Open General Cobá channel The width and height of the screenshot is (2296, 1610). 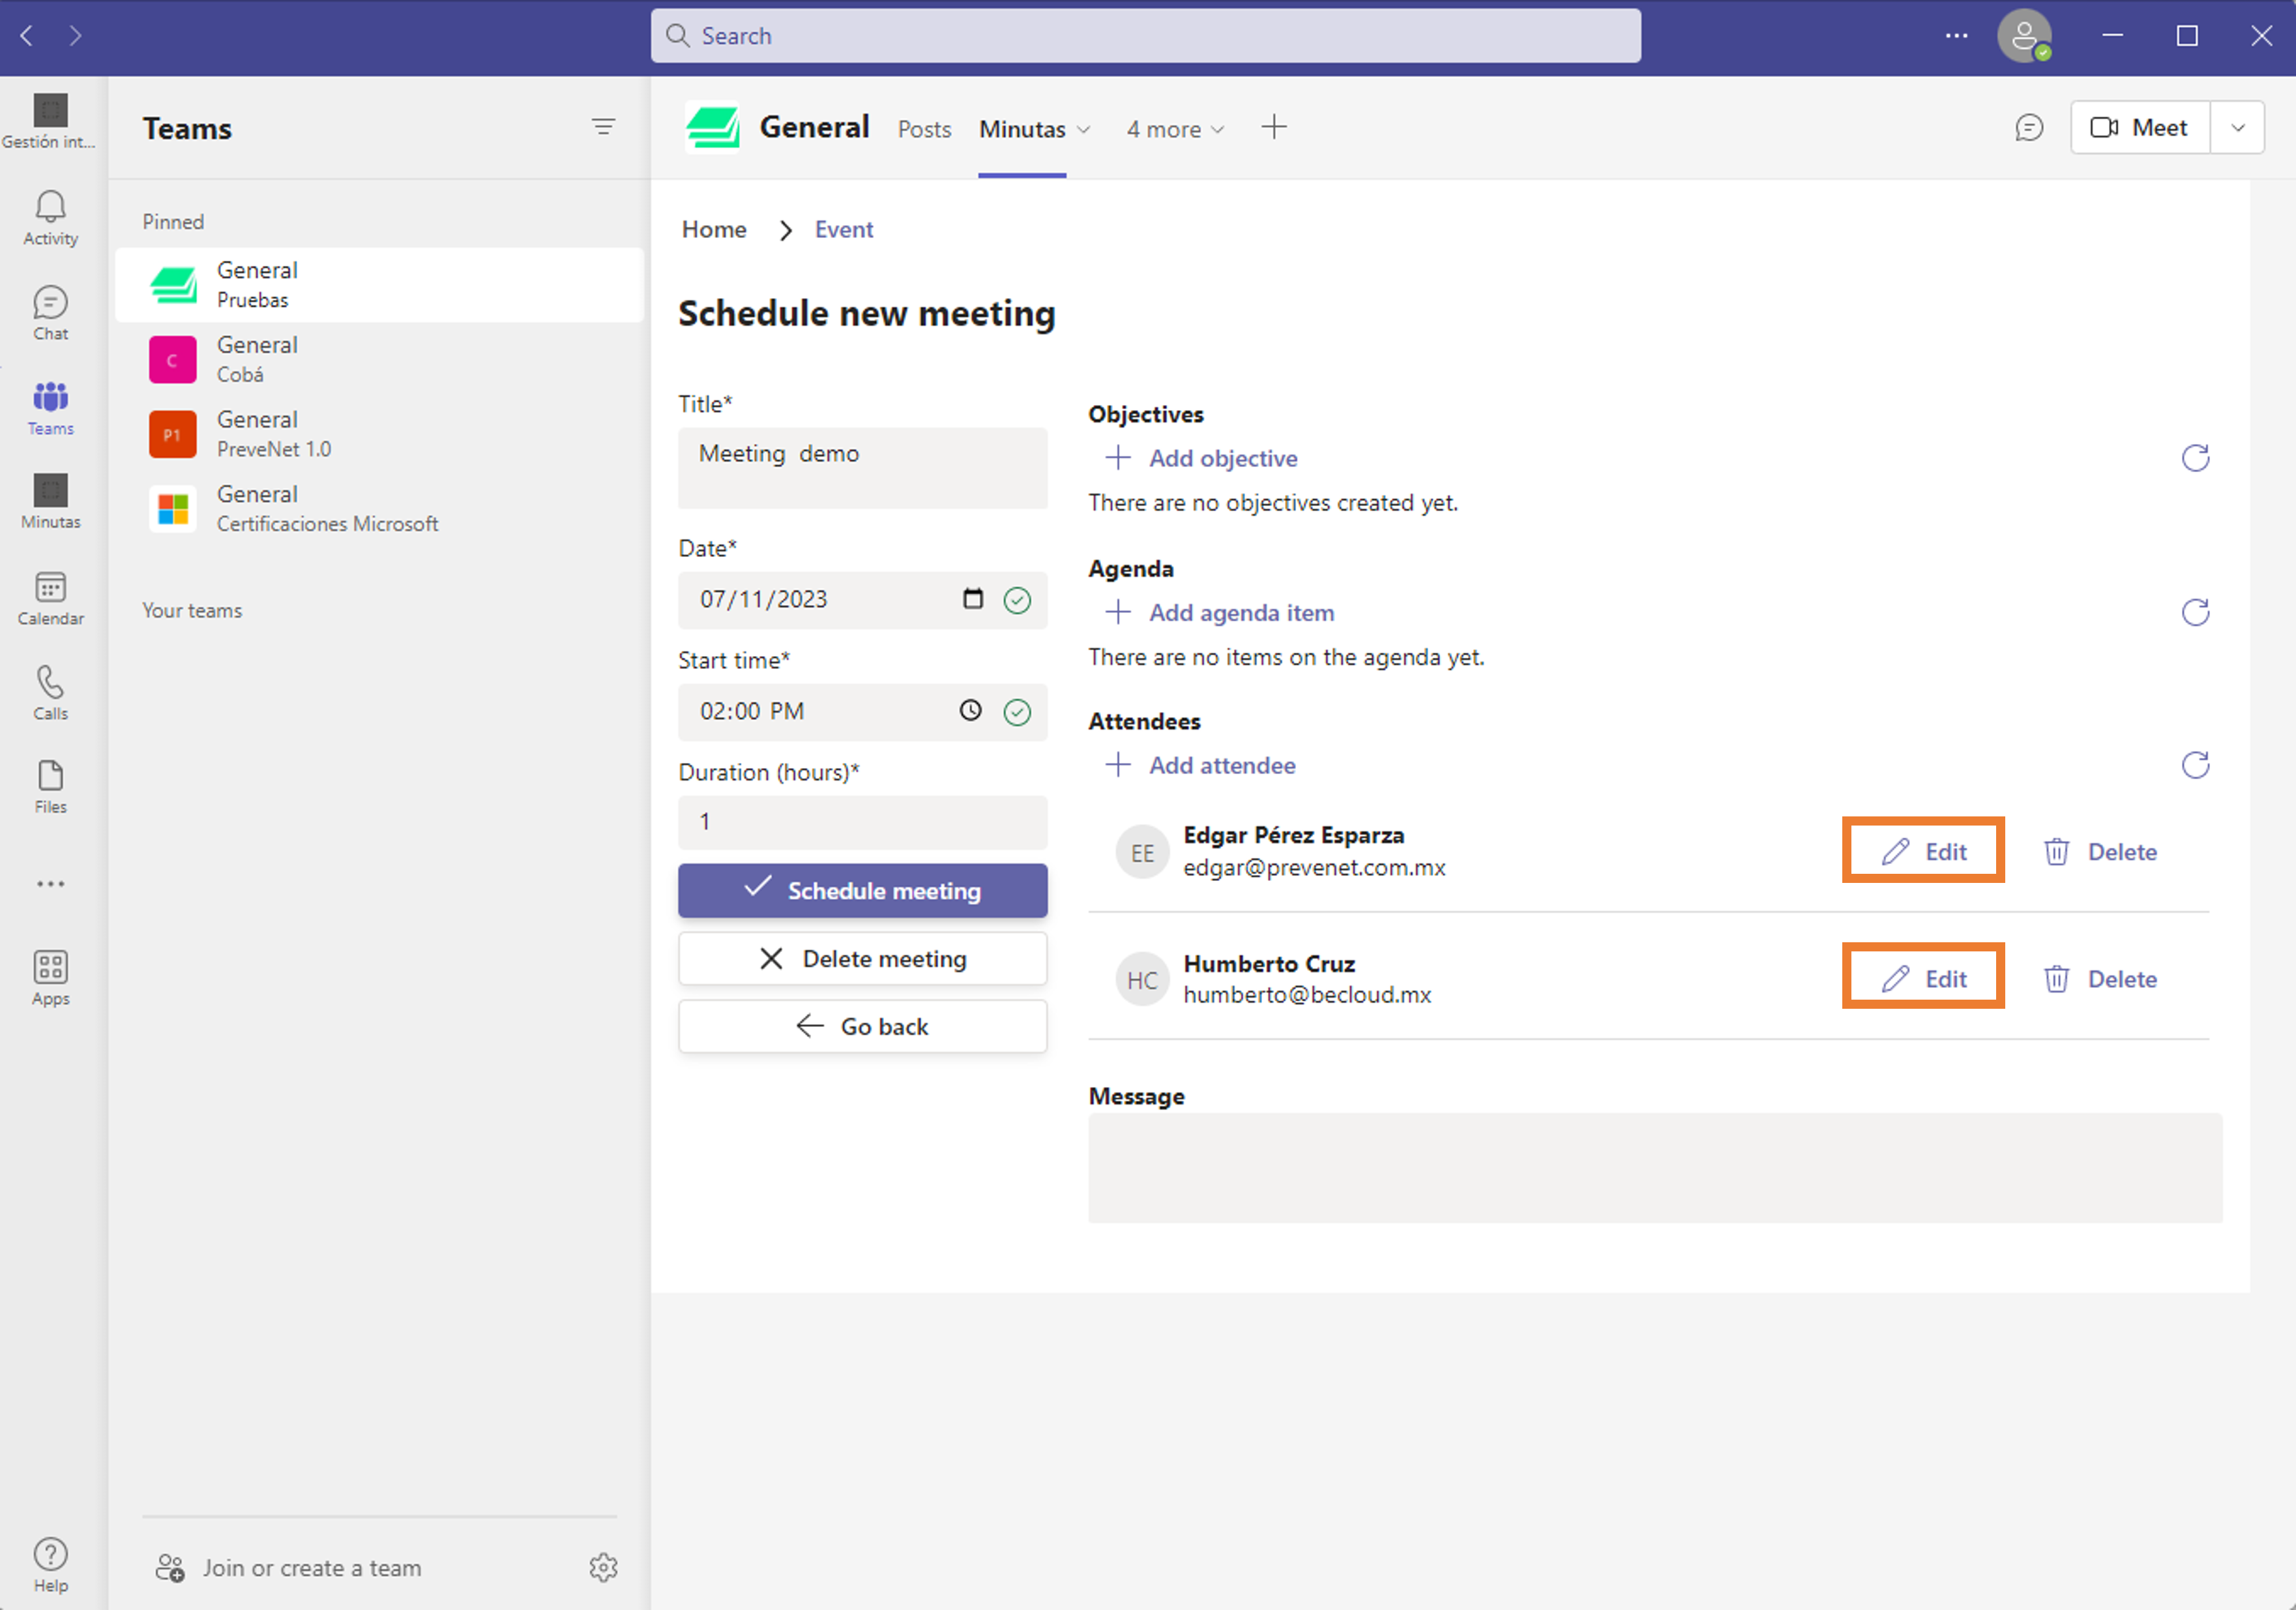click(x=379, y=360)
